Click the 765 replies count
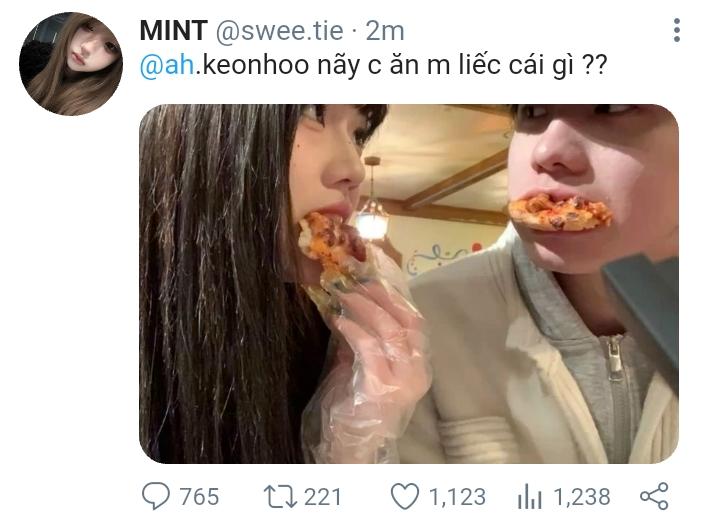The height and width of the screenshot is (519, 719). 198,496
